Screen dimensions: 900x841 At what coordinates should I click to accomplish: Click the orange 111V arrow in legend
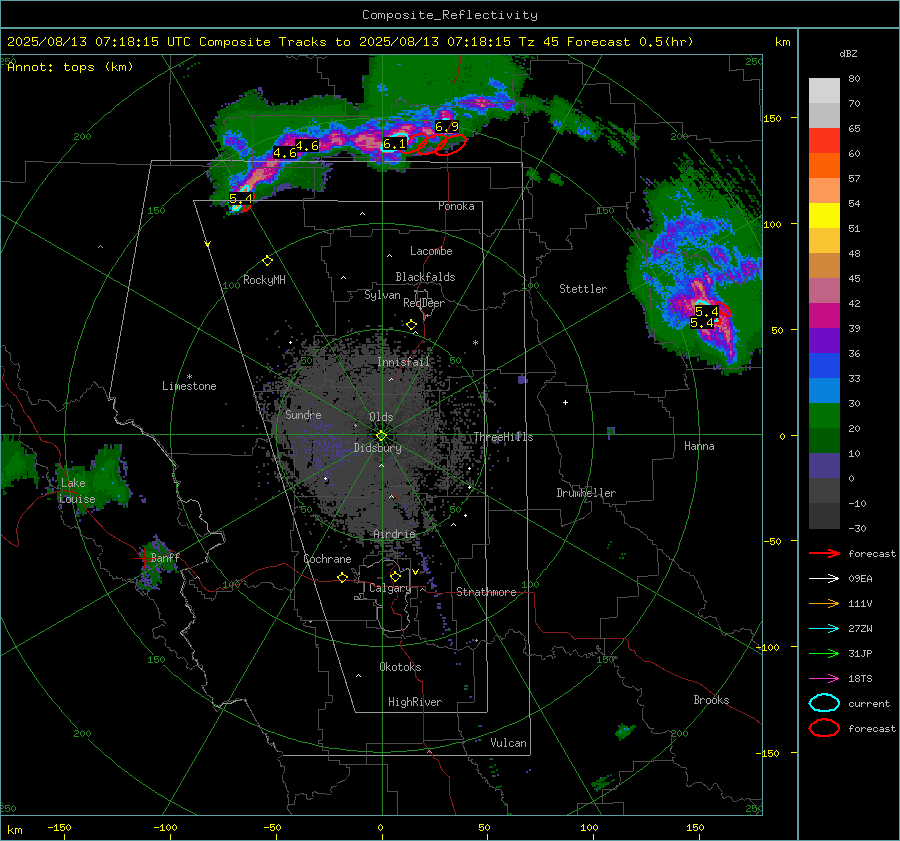pyautogui.click(x=824, y=603)
